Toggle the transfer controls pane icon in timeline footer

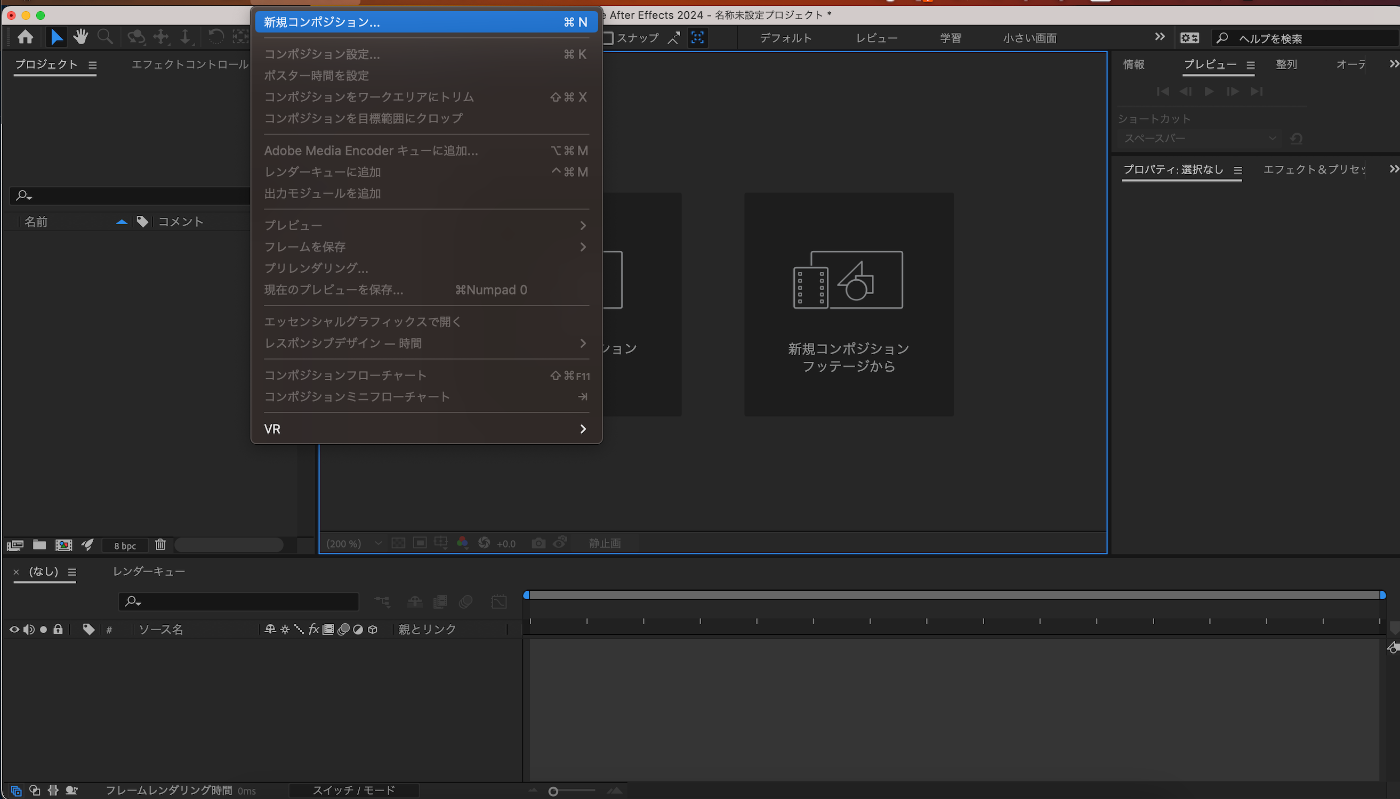[34, 790]
